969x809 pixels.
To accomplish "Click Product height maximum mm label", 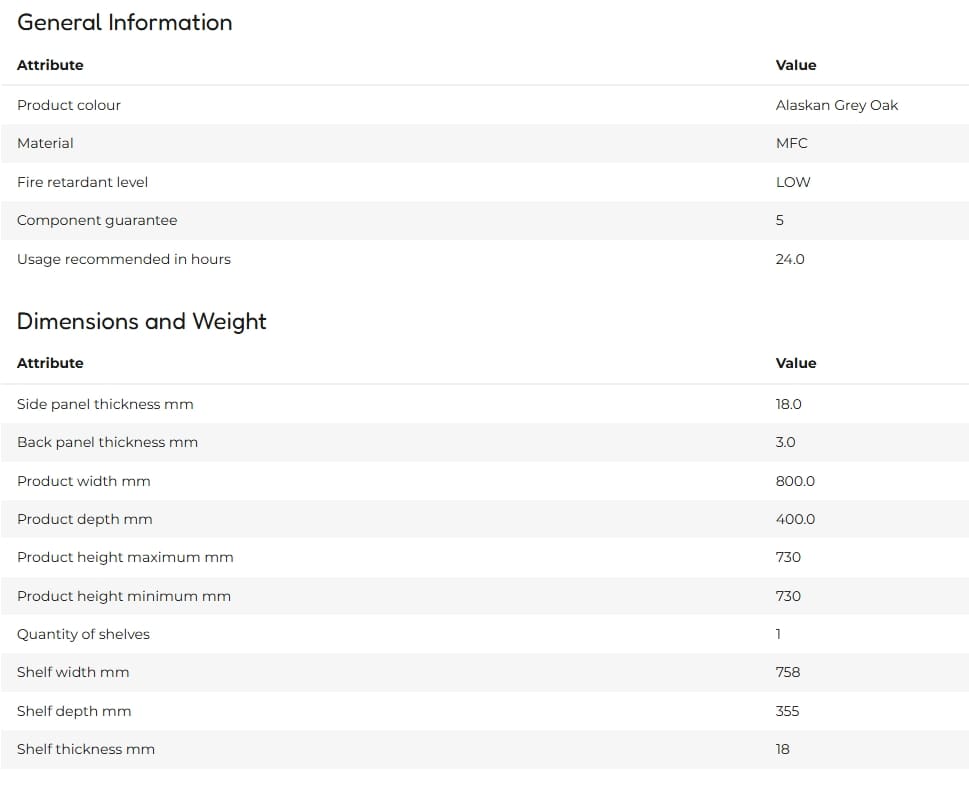I will pos(125,557).
